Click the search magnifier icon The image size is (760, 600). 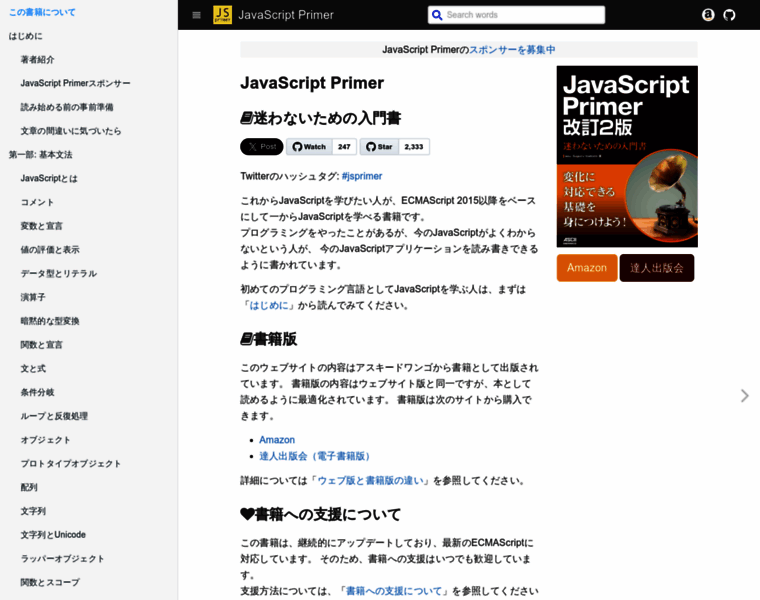[x=437, y=15]
